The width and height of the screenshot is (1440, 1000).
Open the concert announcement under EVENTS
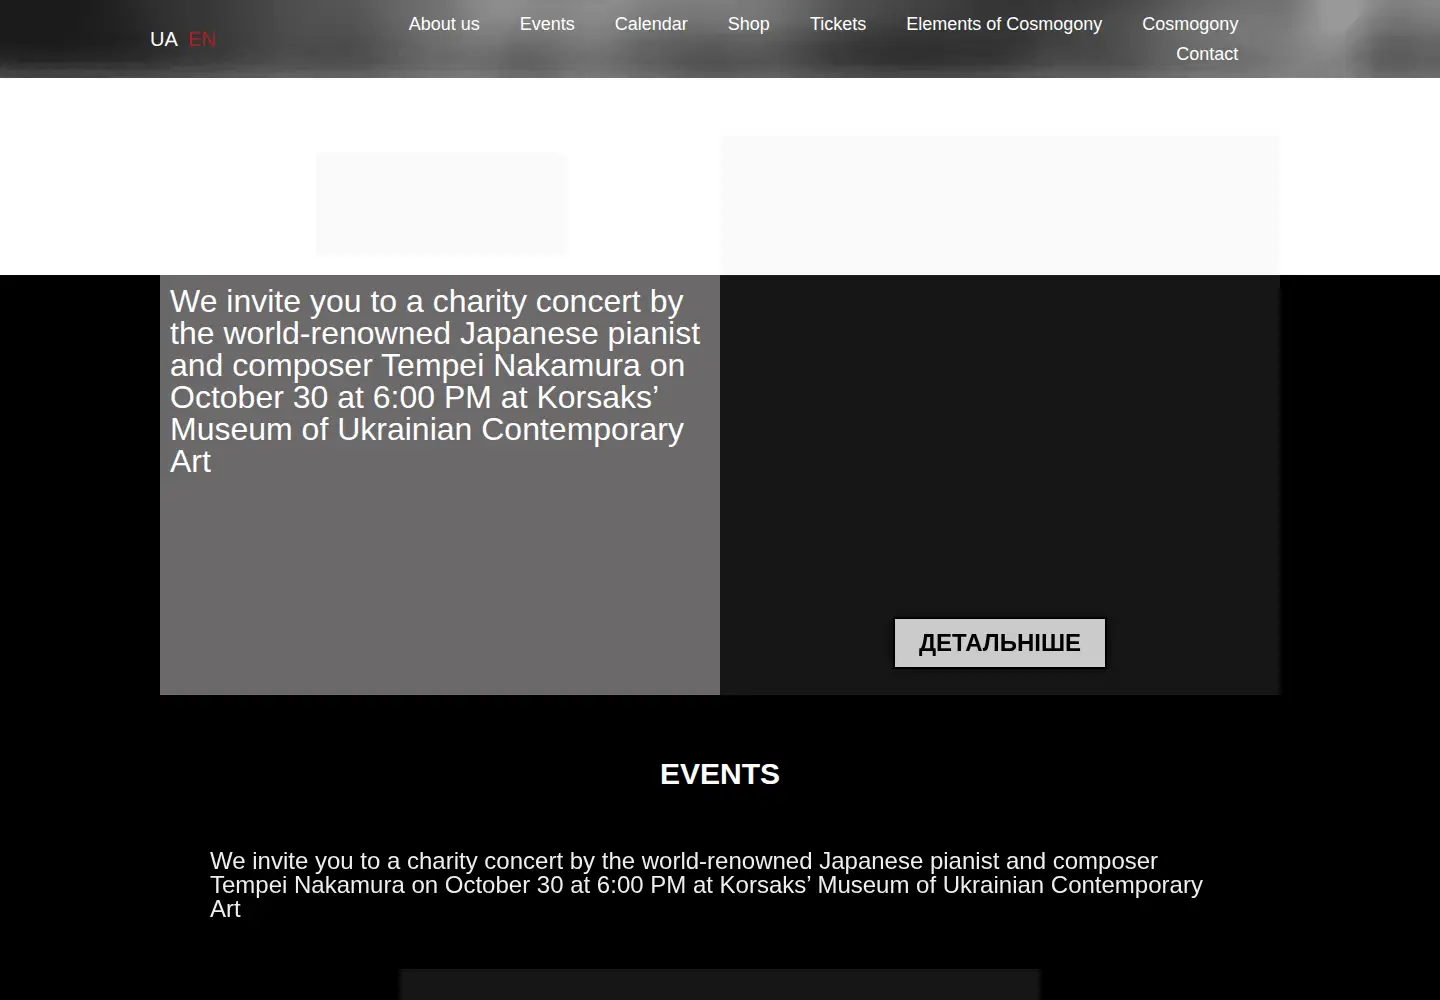tap(706, 885)
